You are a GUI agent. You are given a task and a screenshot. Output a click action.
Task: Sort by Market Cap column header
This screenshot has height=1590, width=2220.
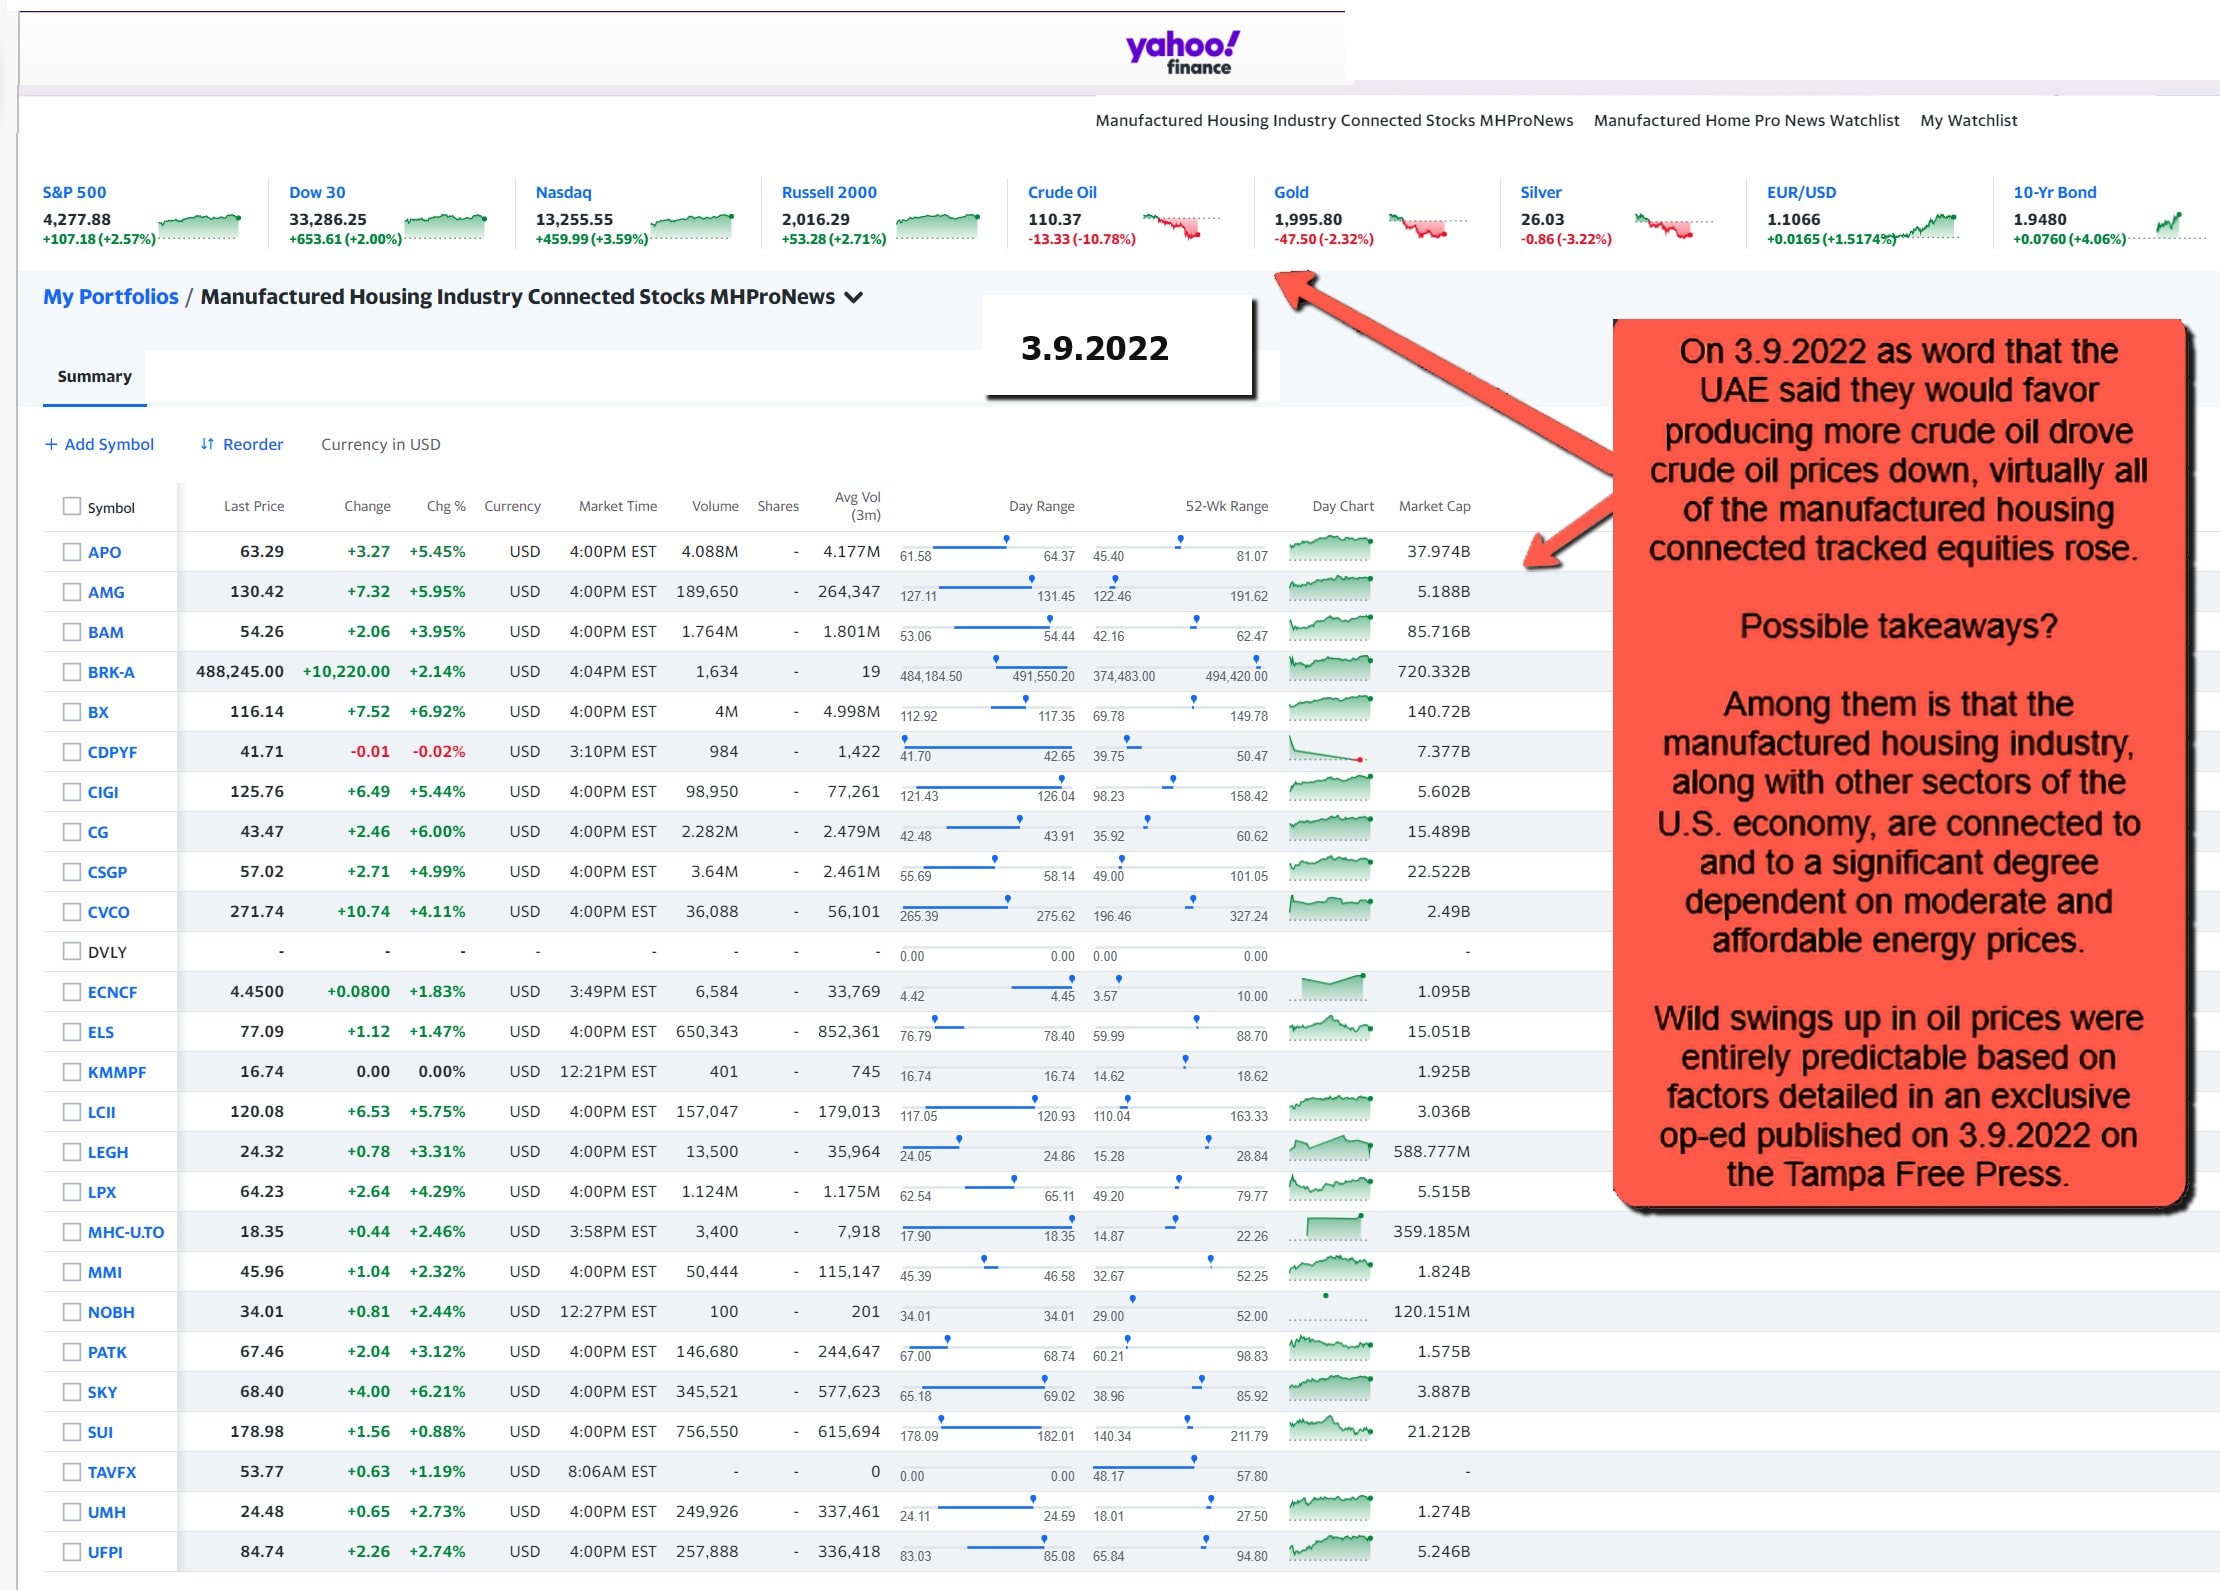click(x=1434, y=506)
